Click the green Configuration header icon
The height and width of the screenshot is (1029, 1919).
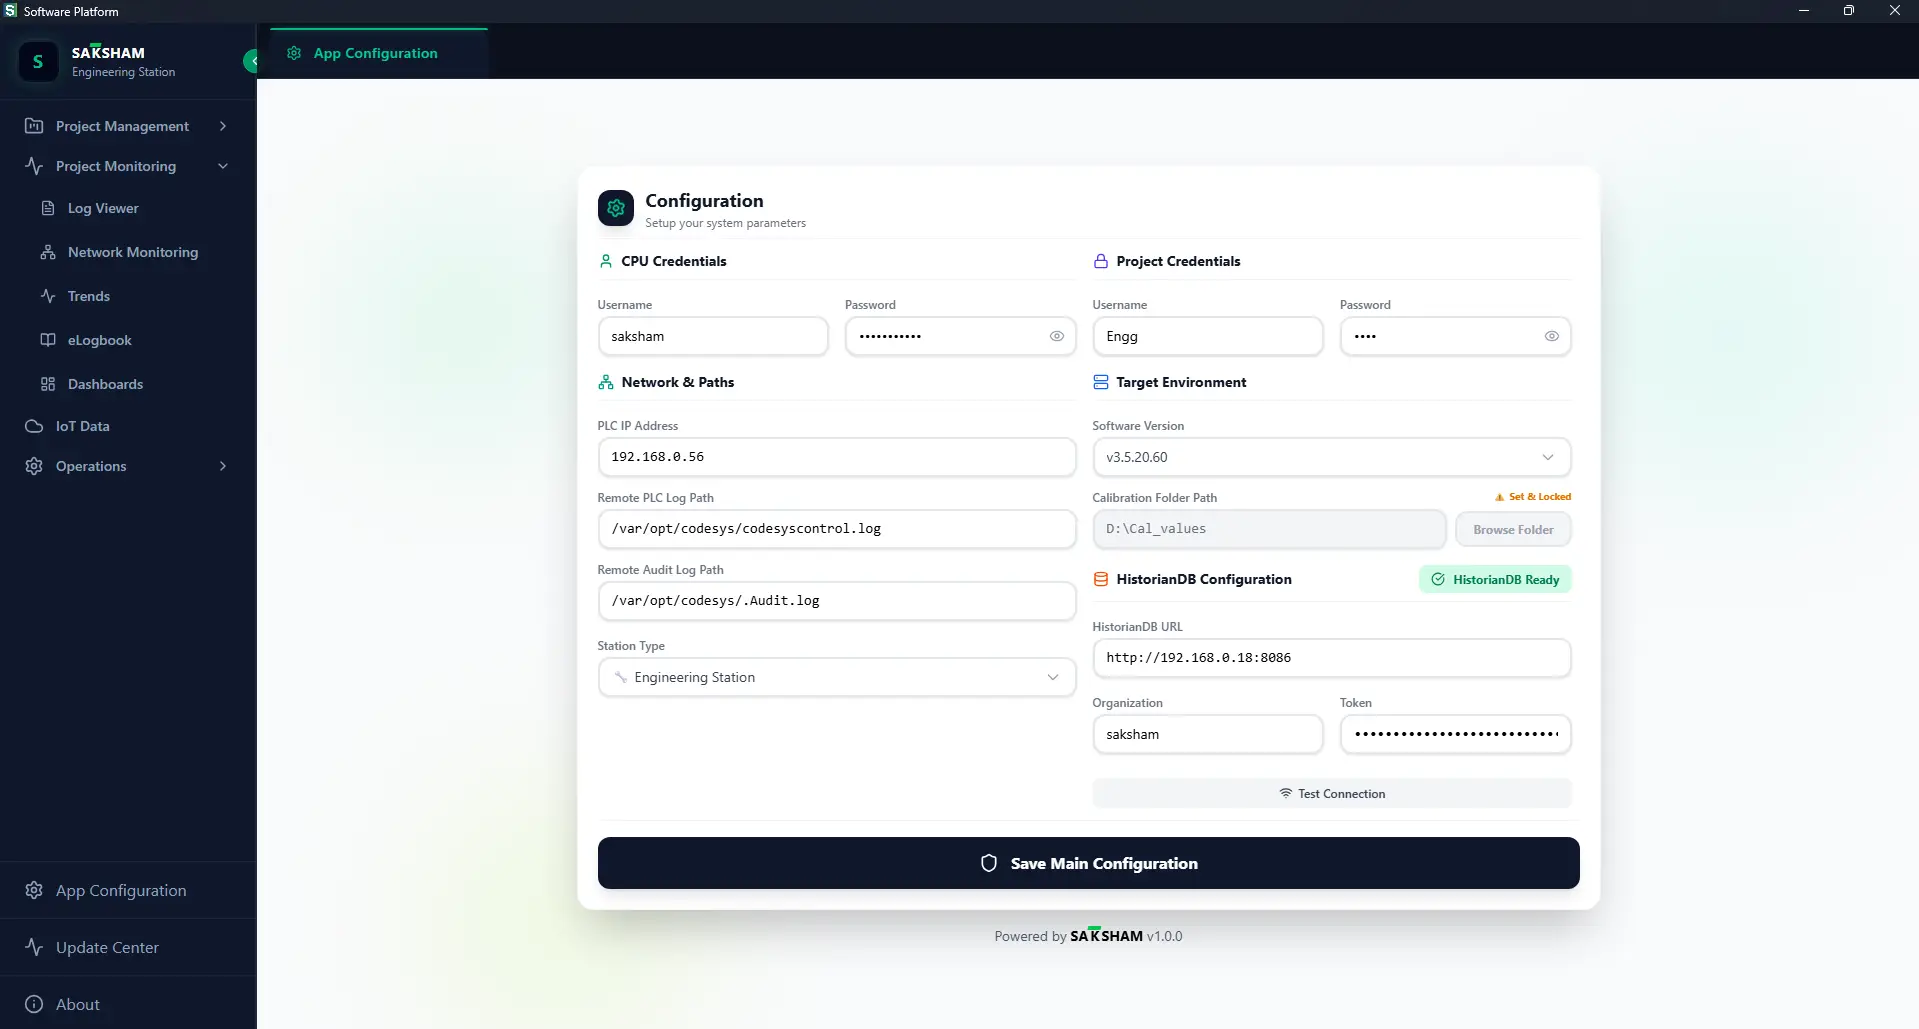click(x=616, y=208)
